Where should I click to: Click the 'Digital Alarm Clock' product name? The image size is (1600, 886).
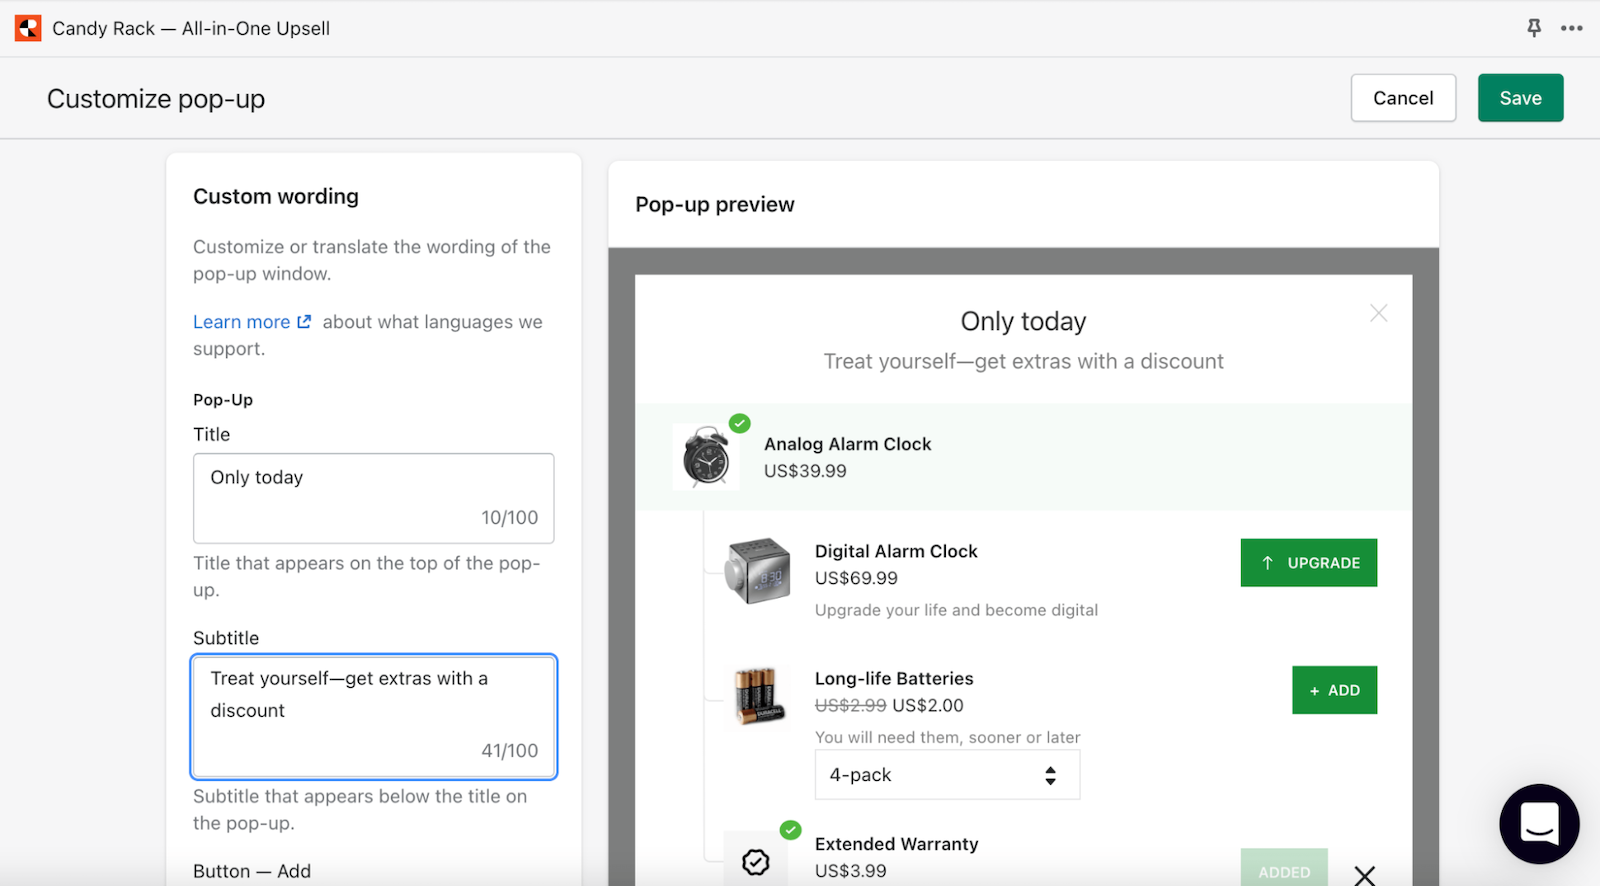point(896,551)
